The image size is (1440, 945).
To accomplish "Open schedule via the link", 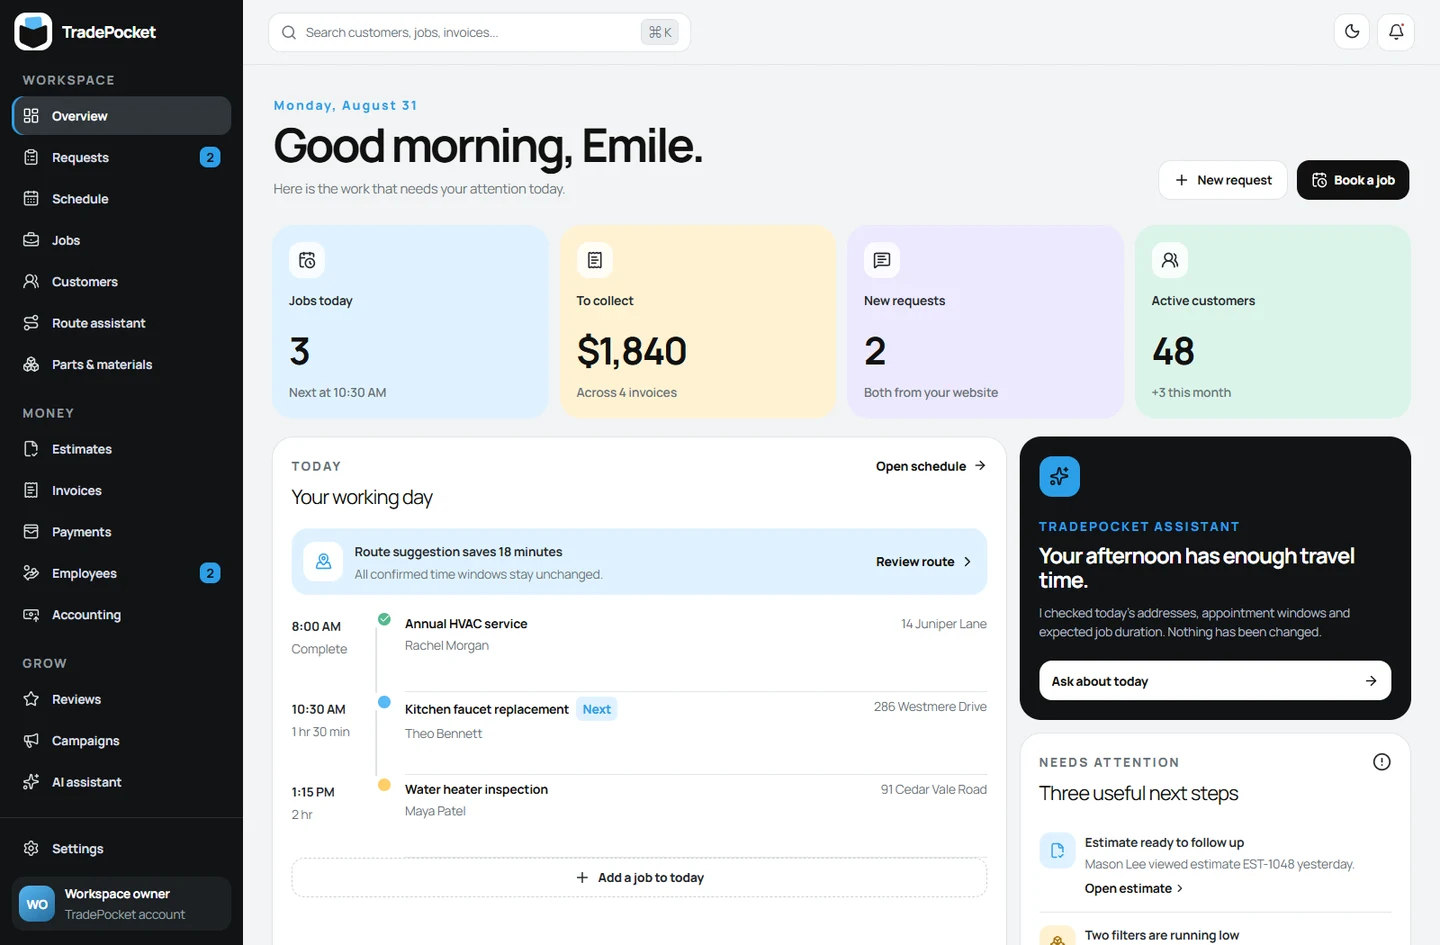I will point(931,466).
